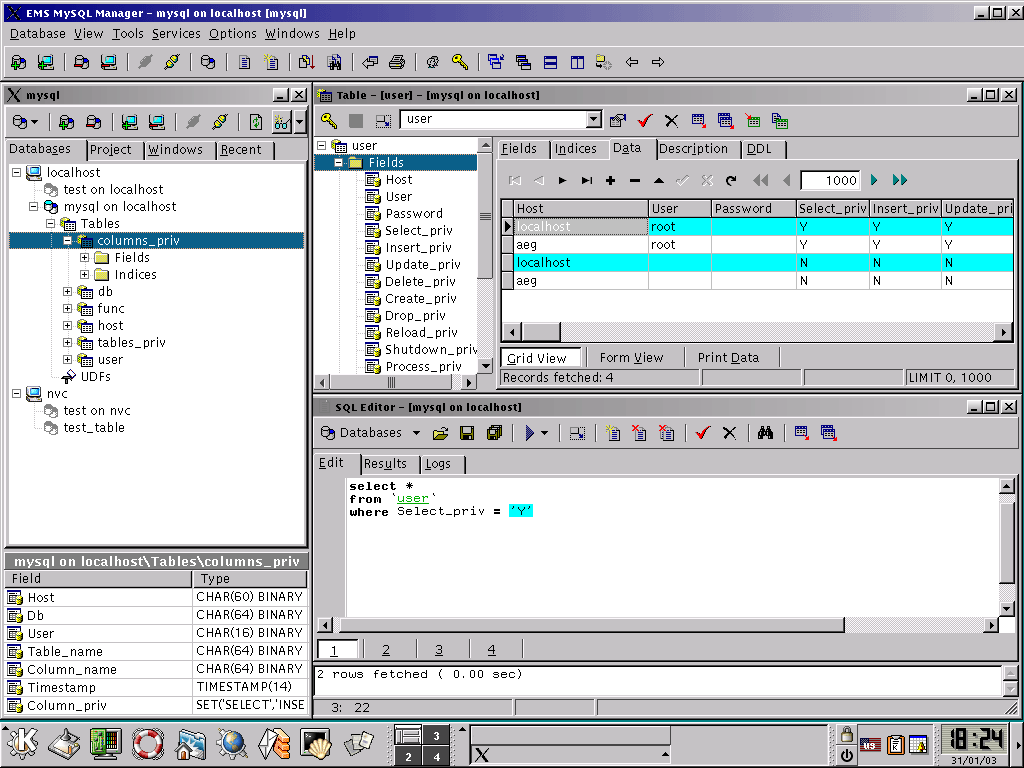This screenshot has height=768, width=1024.
Task: Collapse the nvc host node
Action: click(17, 393)
